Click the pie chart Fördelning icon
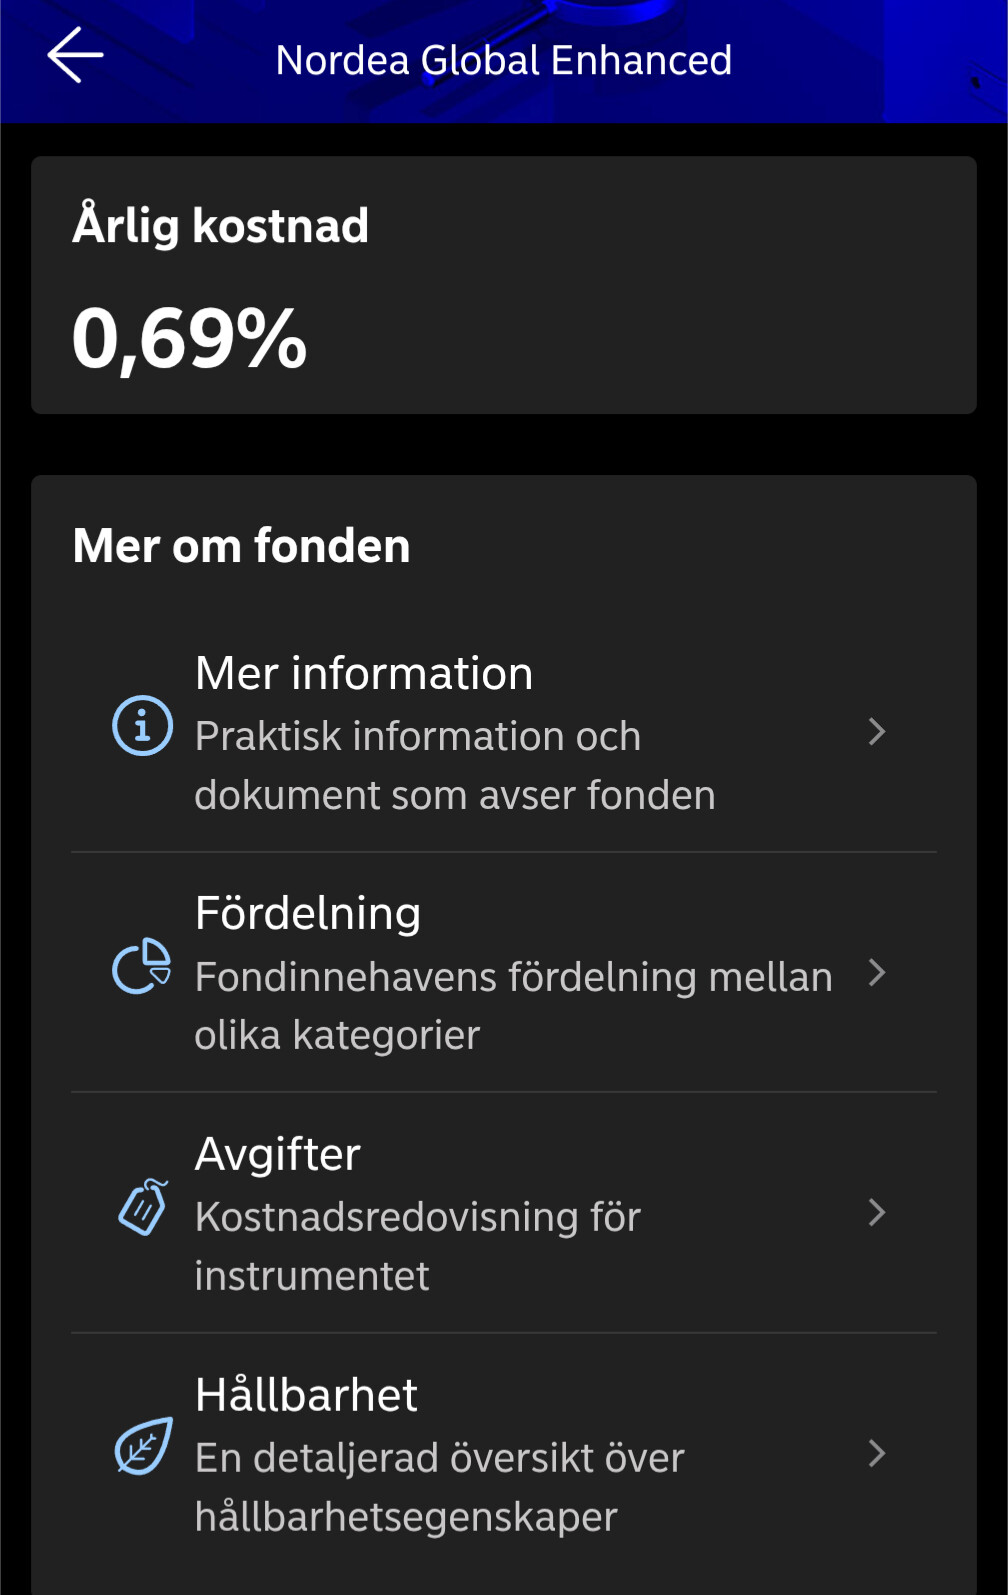 tap(142, 966)
